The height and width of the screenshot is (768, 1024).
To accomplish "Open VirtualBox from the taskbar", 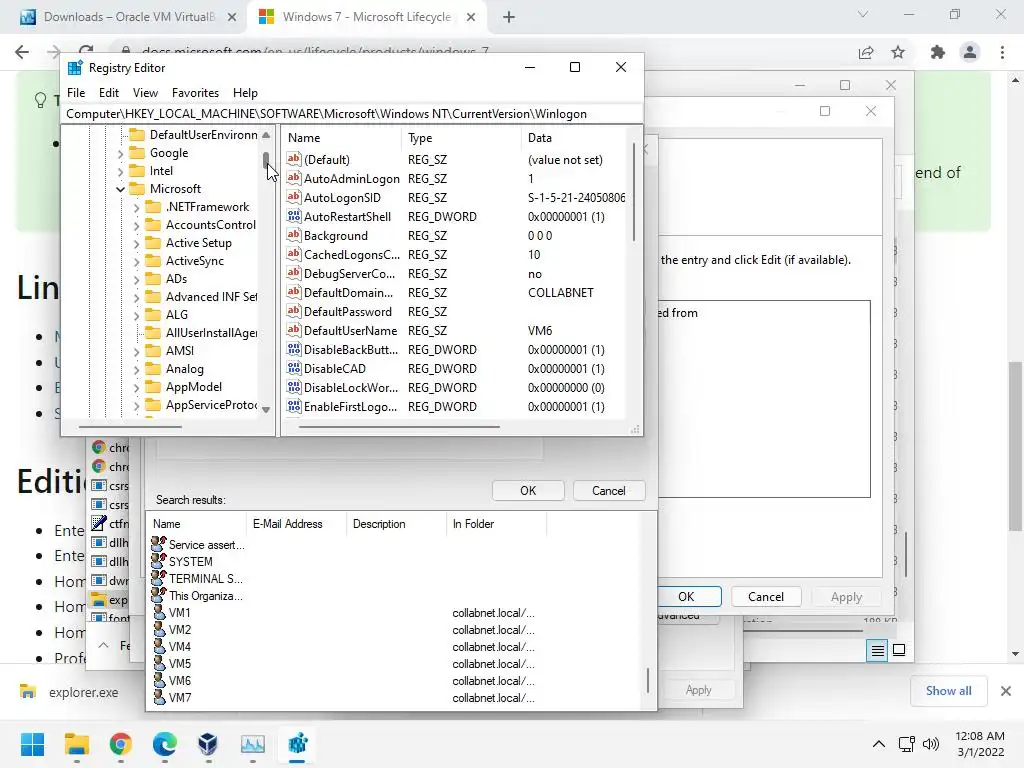I will [208, 744].
